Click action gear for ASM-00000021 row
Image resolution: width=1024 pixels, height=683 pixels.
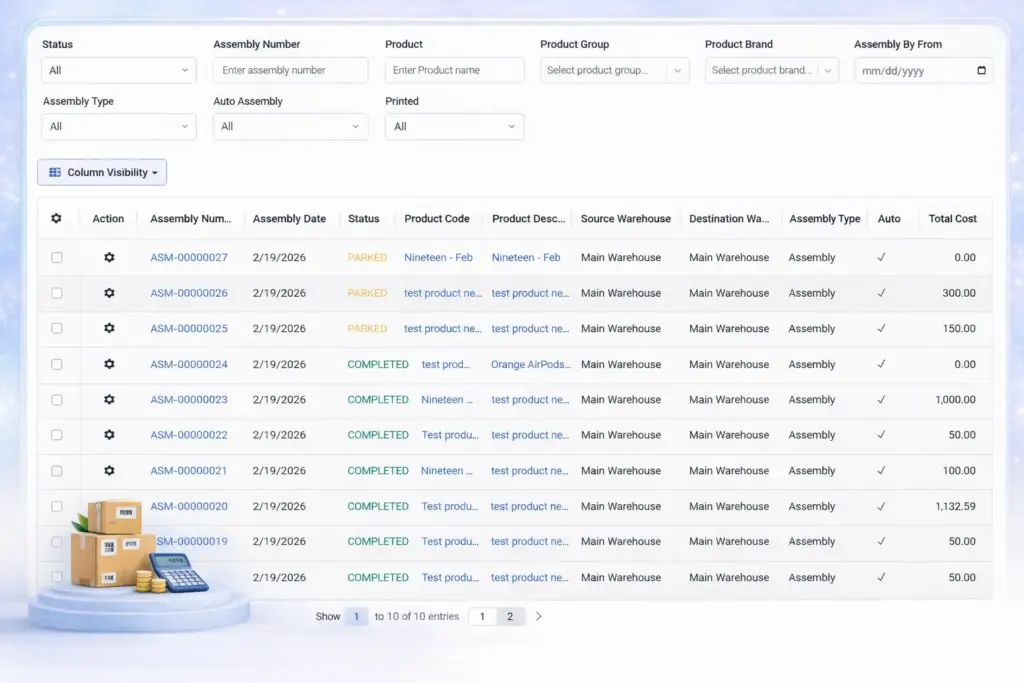tap(109, 471)
